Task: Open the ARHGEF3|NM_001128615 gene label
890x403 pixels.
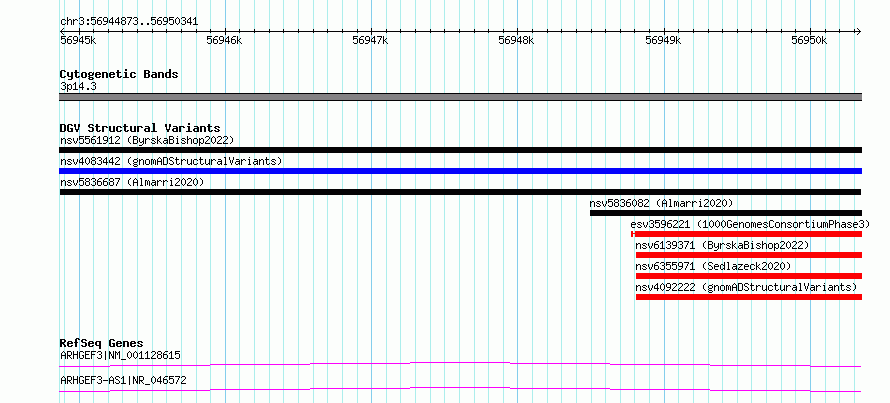Action: (120, 356)
